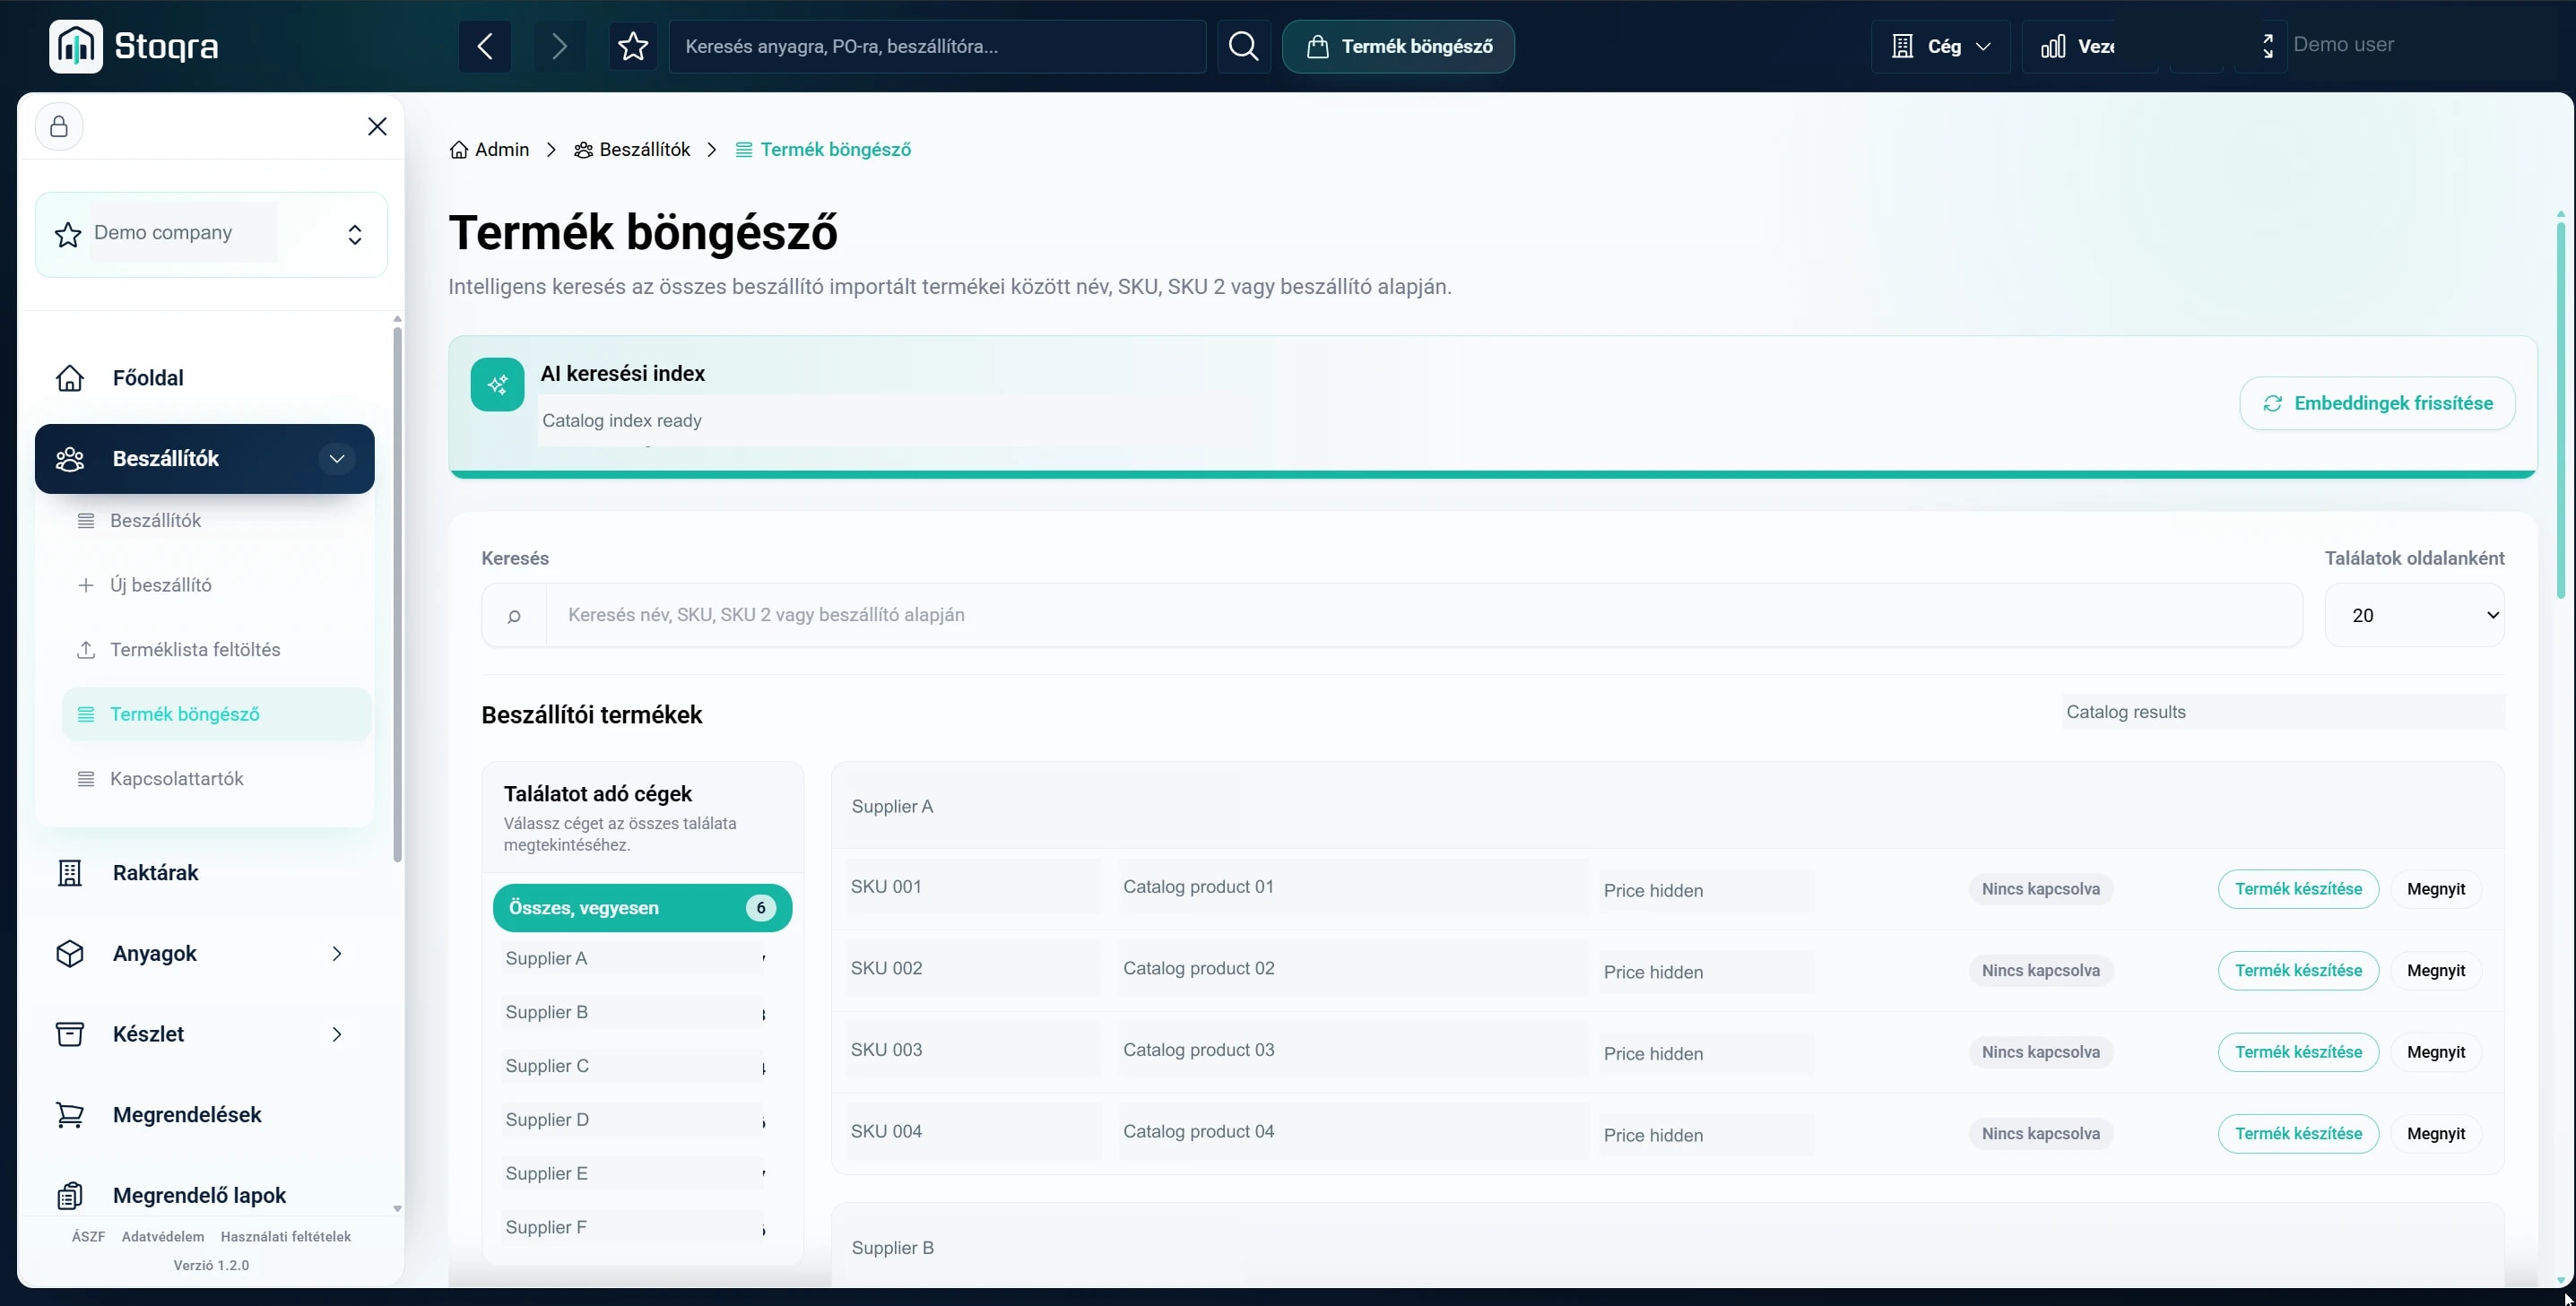Click the Termék böngésző header button
The image size is (2576, 1306).
coord(1398,46)
